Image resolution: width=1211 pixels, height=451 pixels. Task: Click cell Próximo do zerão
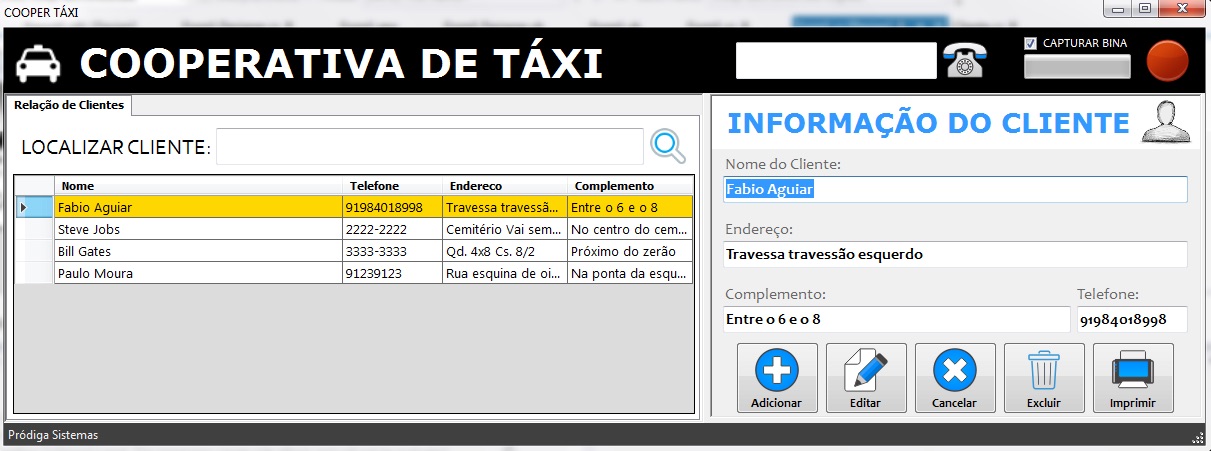[x=630, y=251]
